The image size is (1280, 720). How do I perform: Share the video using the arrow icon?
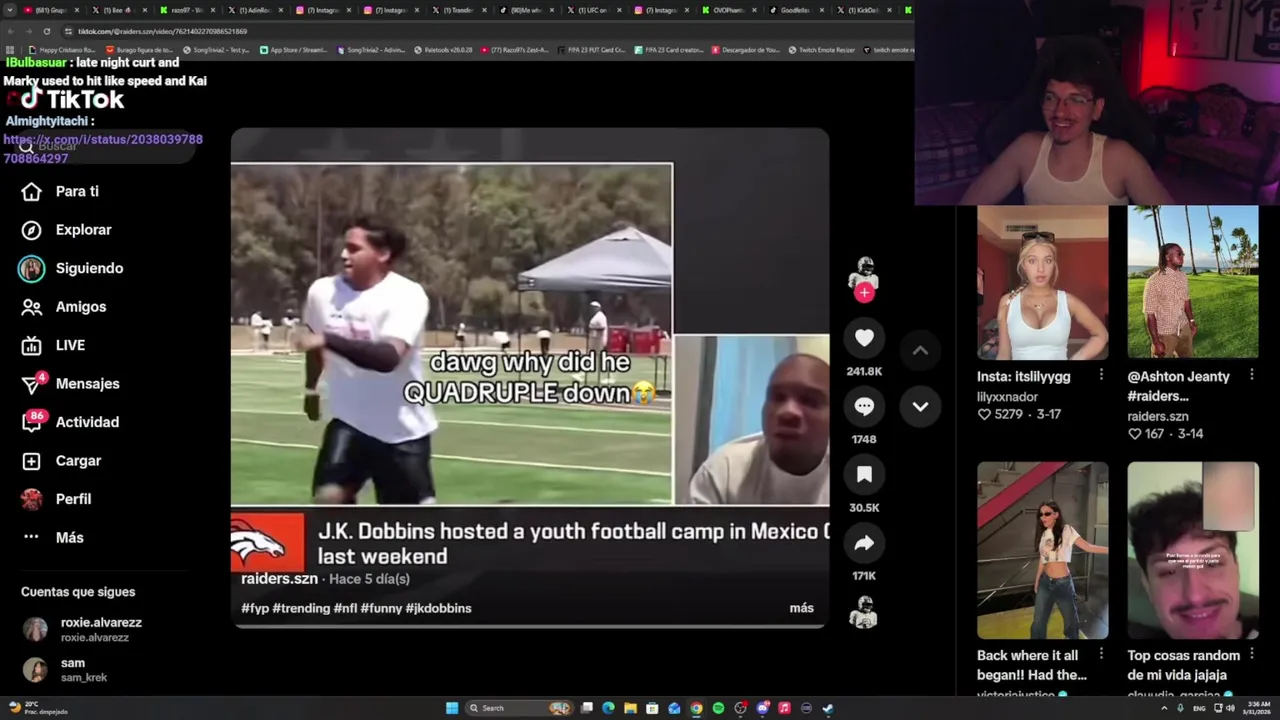point(864,543)
